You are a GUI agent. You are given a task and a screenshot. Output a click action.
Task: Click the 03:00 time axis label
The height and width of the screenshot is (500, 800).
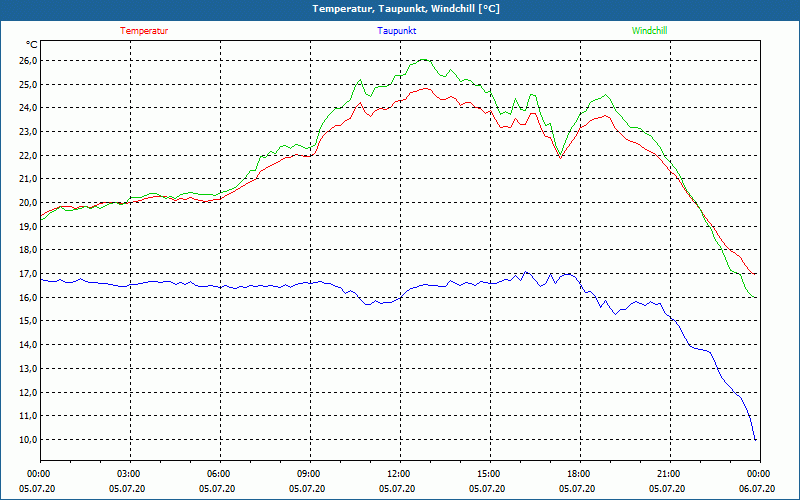click(130, 473)
